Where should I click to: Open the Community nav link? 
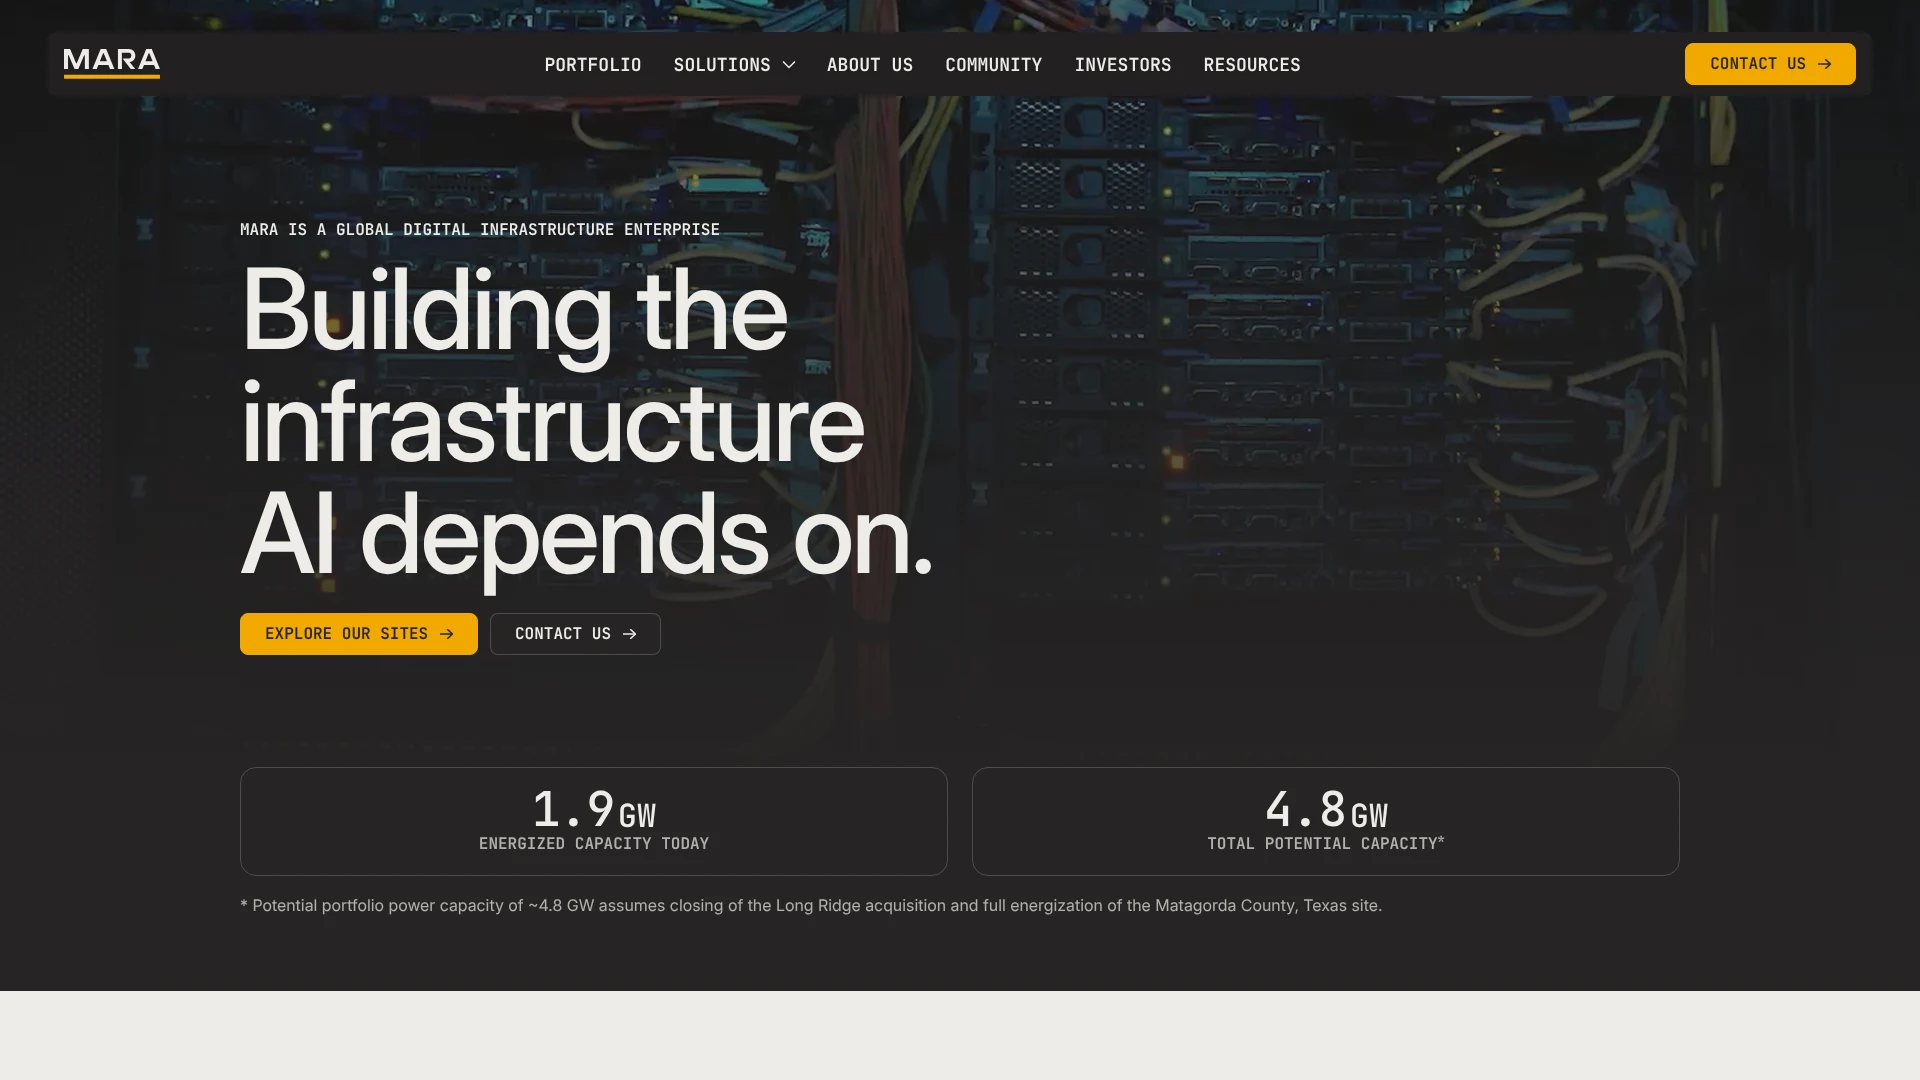coord(993,65)
